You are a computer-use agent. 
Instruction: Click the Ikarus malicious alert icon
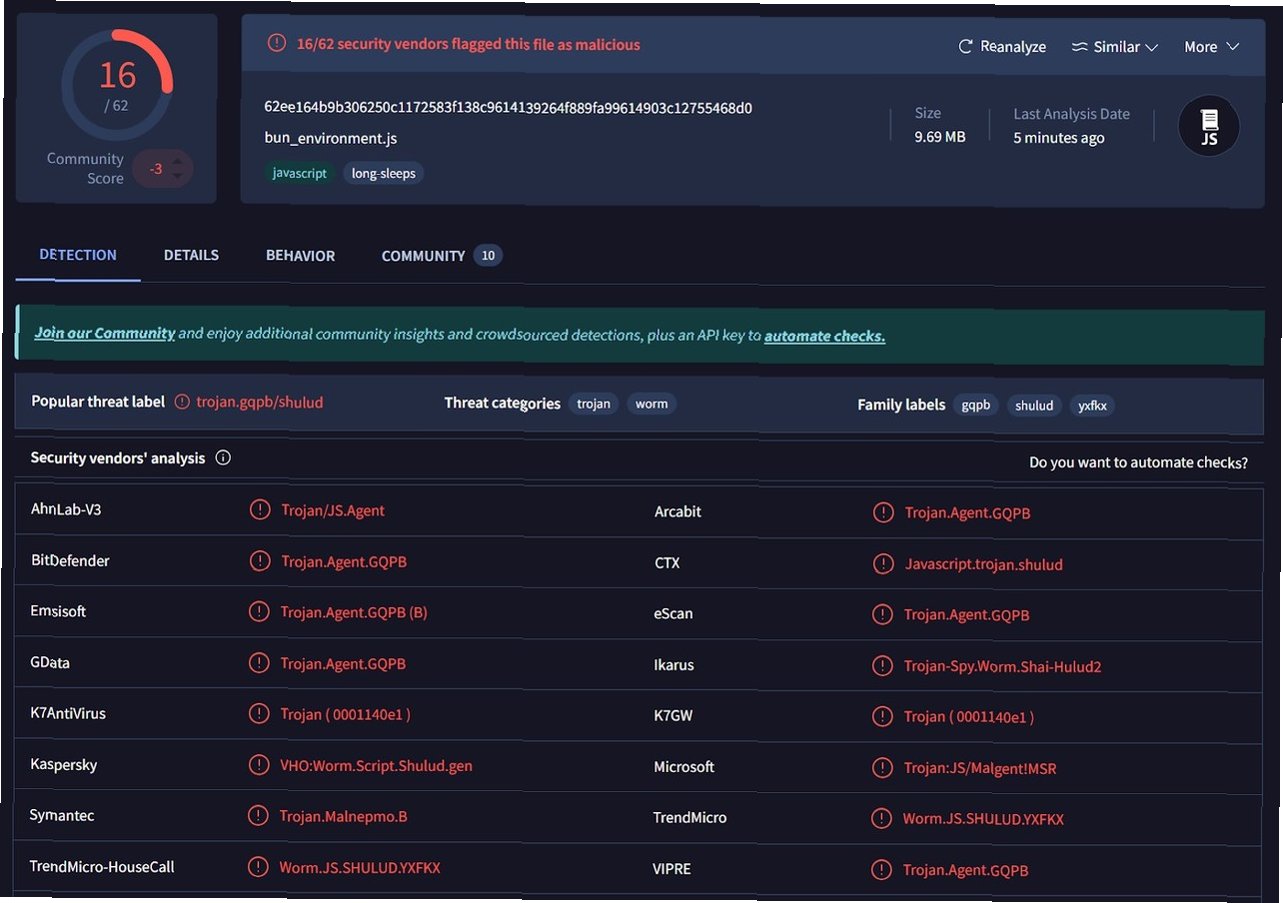[882, 666]
